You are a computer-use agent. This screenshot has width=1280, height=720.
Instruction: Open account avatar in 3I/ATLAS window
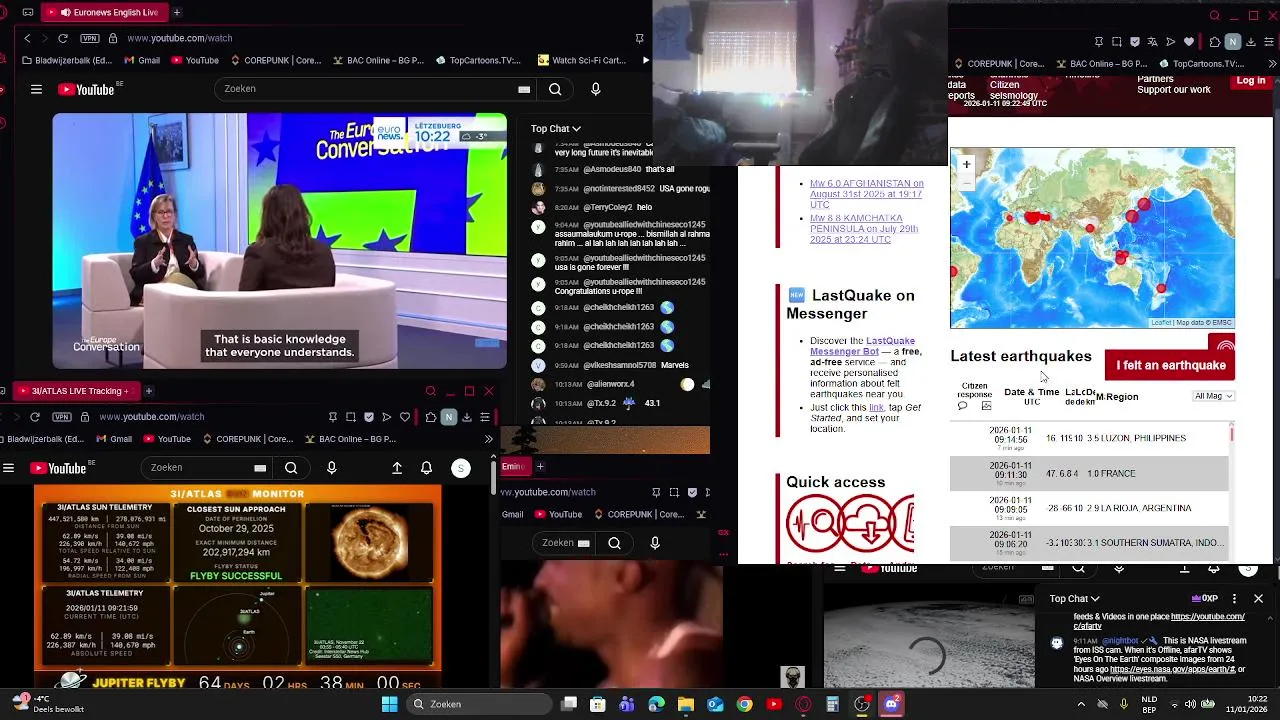pos(461,468)
